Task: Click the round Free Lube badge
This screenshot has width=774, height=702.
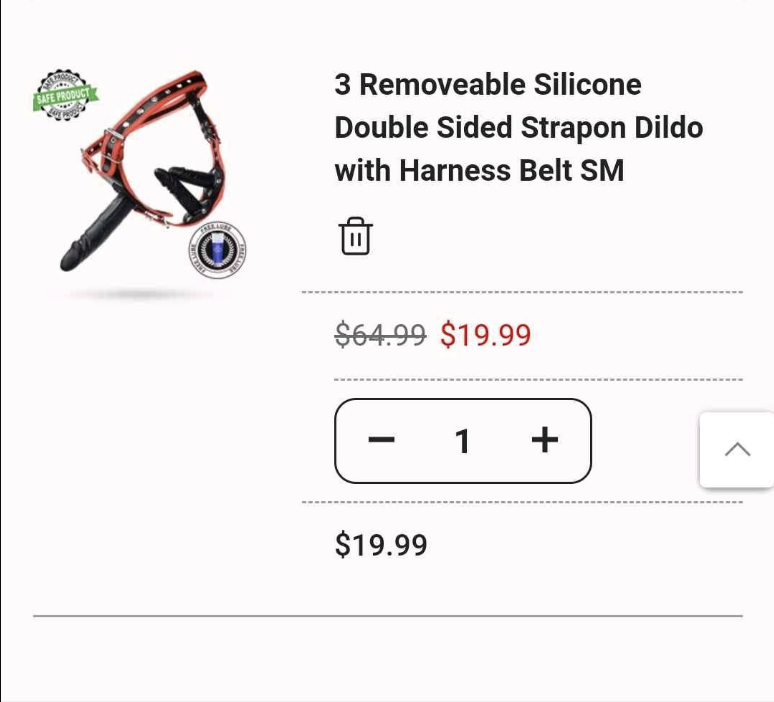Action: pyautogui.click(x=217, y=249)
